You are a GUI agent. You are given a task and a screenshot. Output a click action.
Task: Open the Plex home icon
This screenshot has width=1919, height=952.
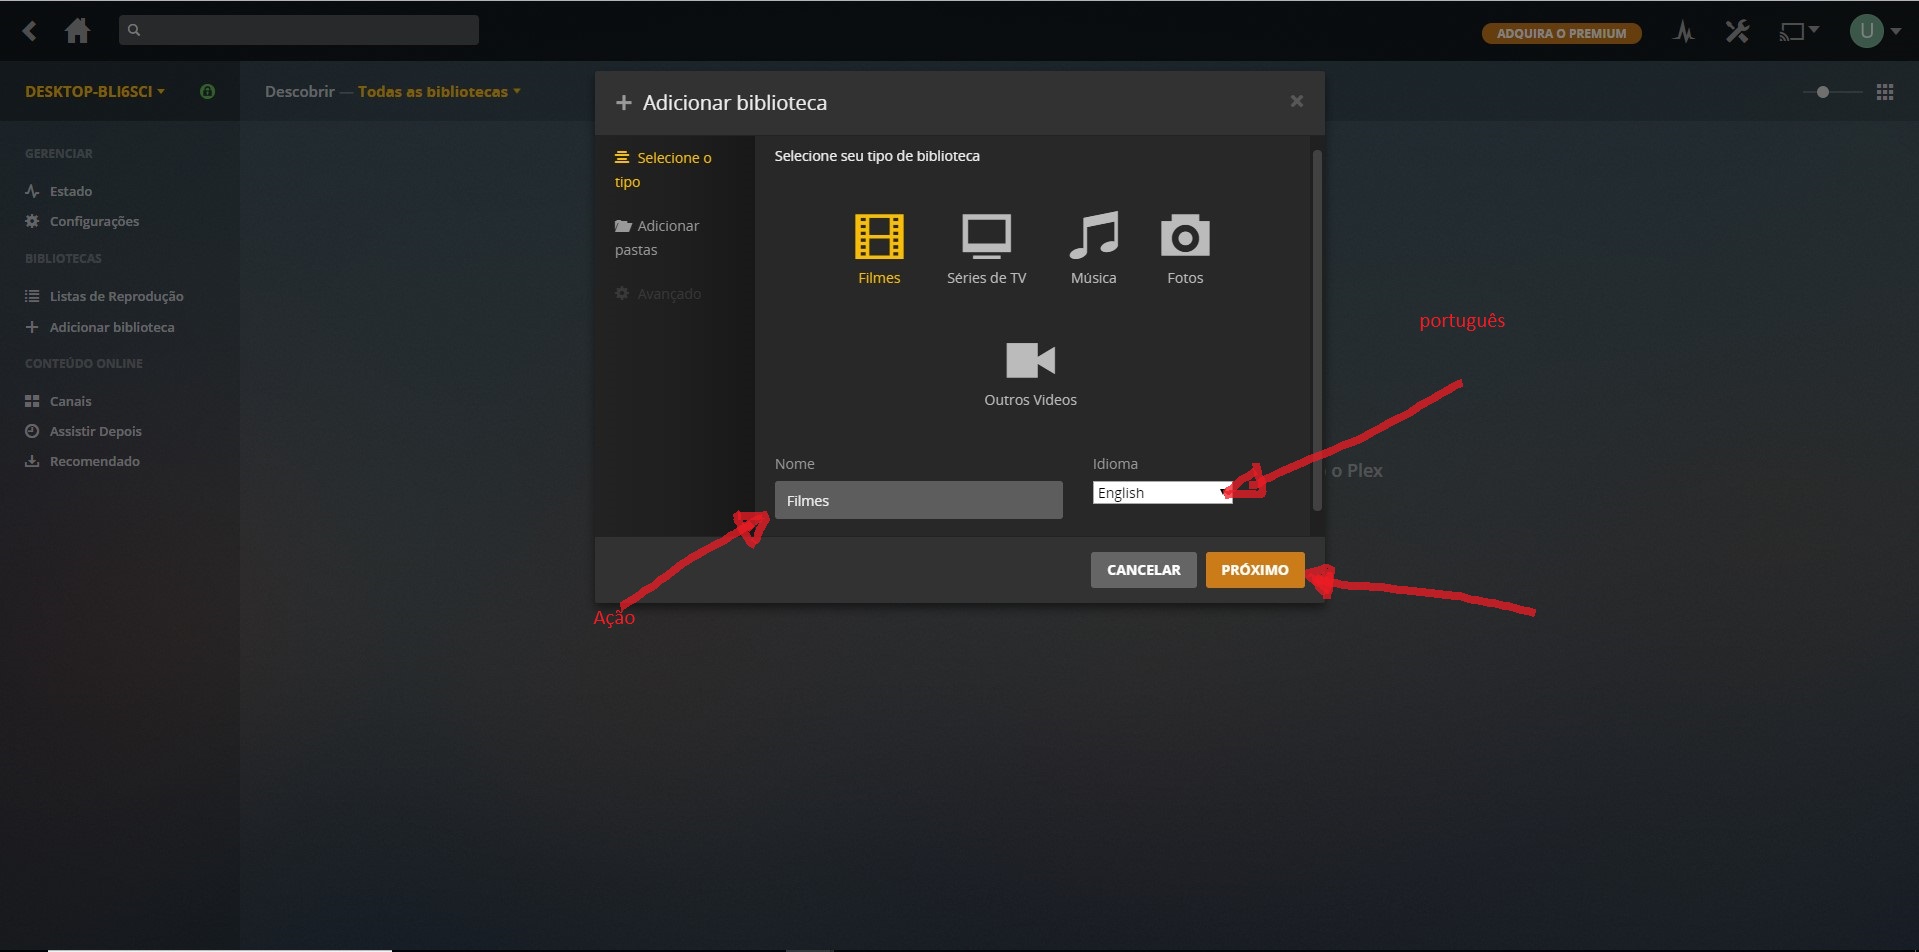point(77,31)
